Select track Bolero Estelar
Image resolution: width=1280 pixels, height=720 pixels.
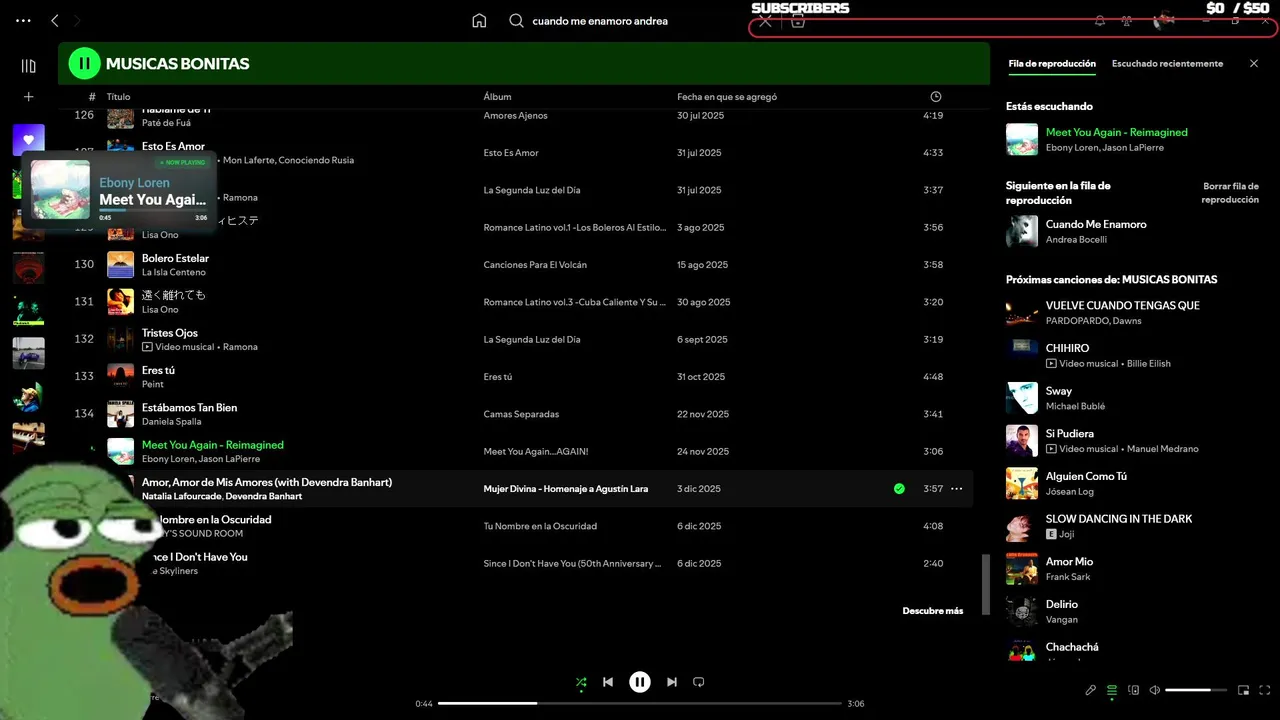point(175,258)
